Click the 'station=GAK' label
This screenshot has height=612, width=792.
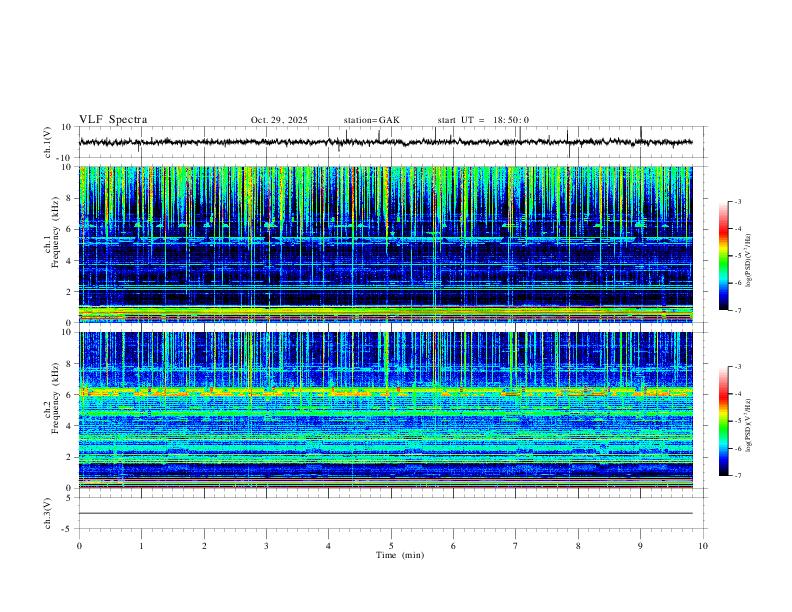pyautogui.click(x=371, y=120)
